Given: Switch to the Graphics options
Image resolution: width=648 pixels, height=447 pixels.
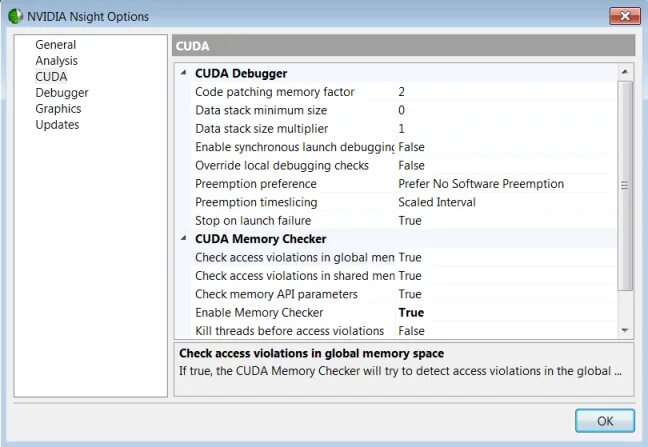Looking at the screenshot, I should point(58,109).
